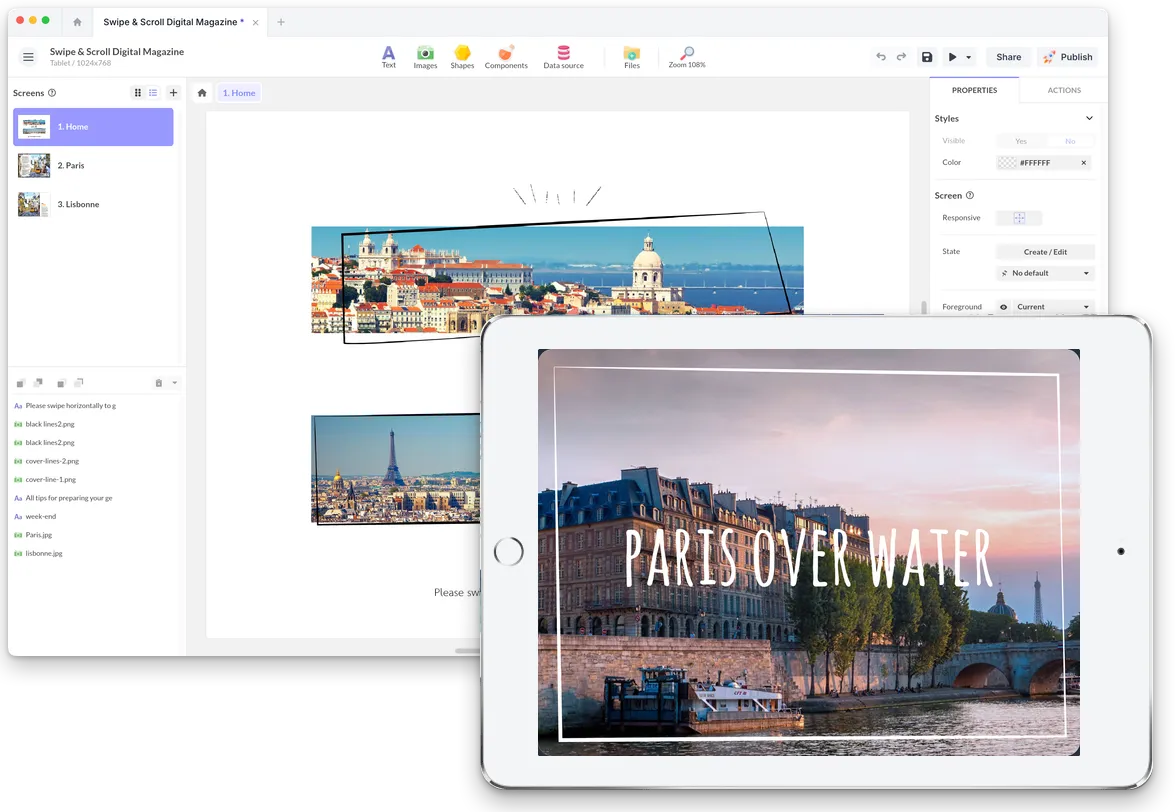Select the 1. Home breadcrumb tab
The height and width of the screenshot is (812, 1175).
pyautogui.click(x=239, y=93)
